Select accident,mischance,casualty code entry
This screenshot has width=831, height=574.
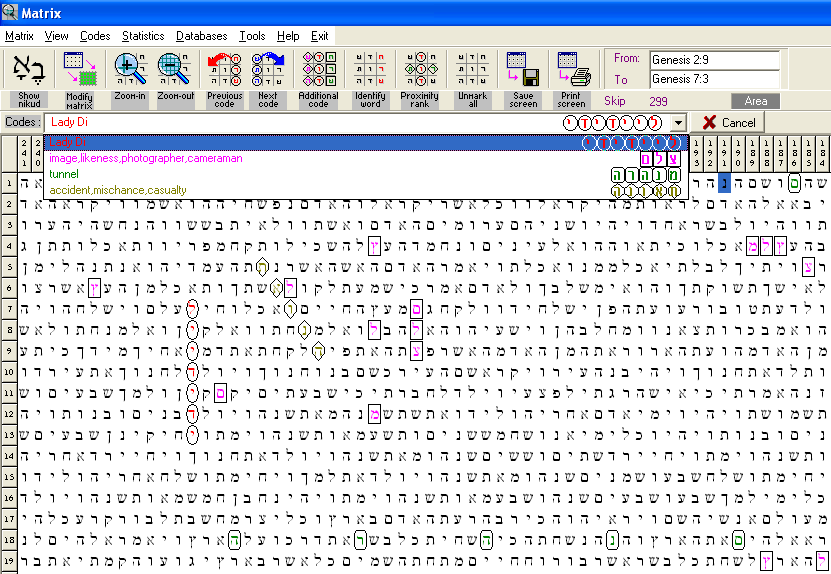pyautogui.click(x=366, y=190)
